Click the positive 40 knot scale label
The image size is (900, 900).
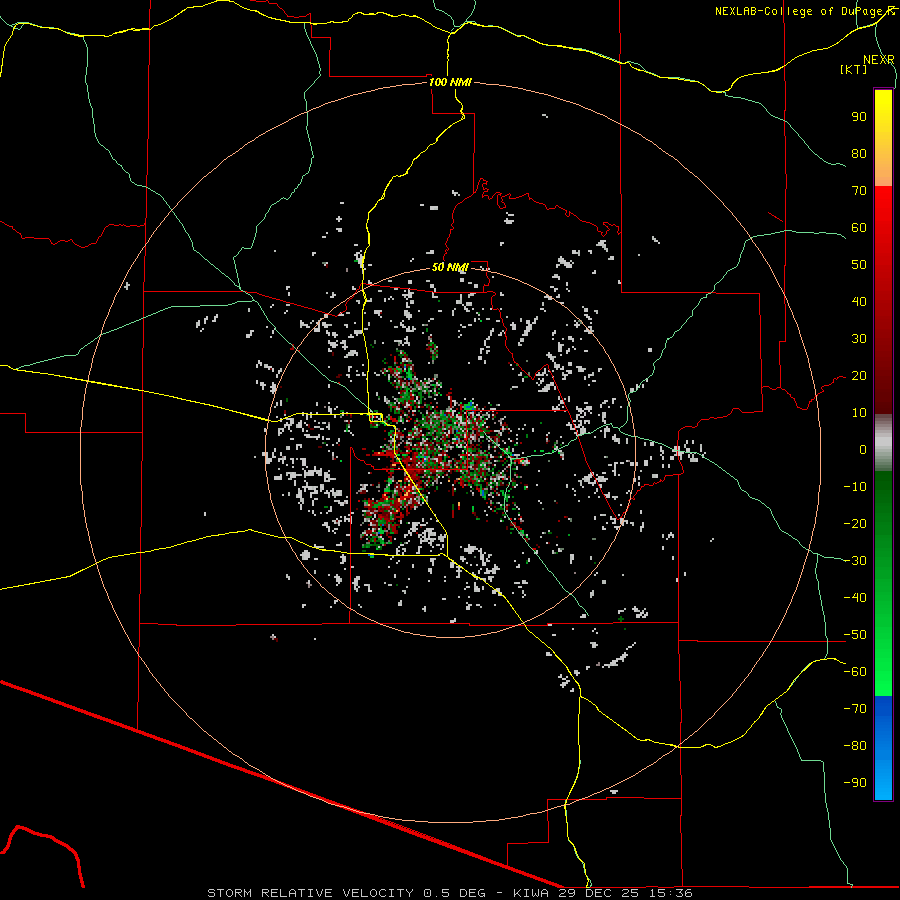point(859,301)
